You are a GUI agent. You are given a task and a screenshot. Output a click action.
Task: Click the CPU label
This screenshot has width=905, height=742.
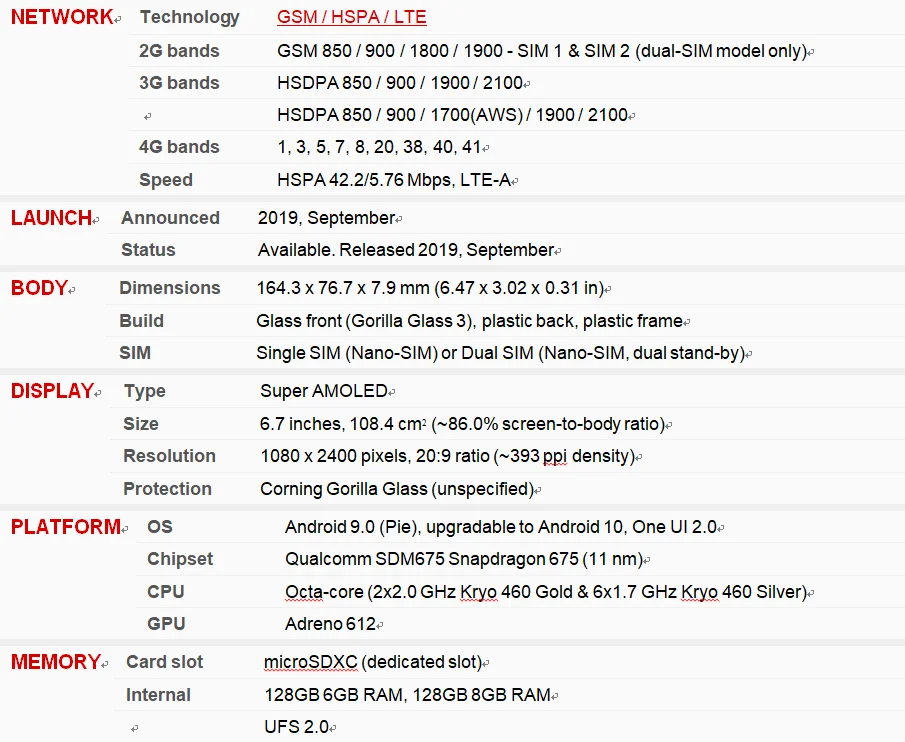click(166, 591)
